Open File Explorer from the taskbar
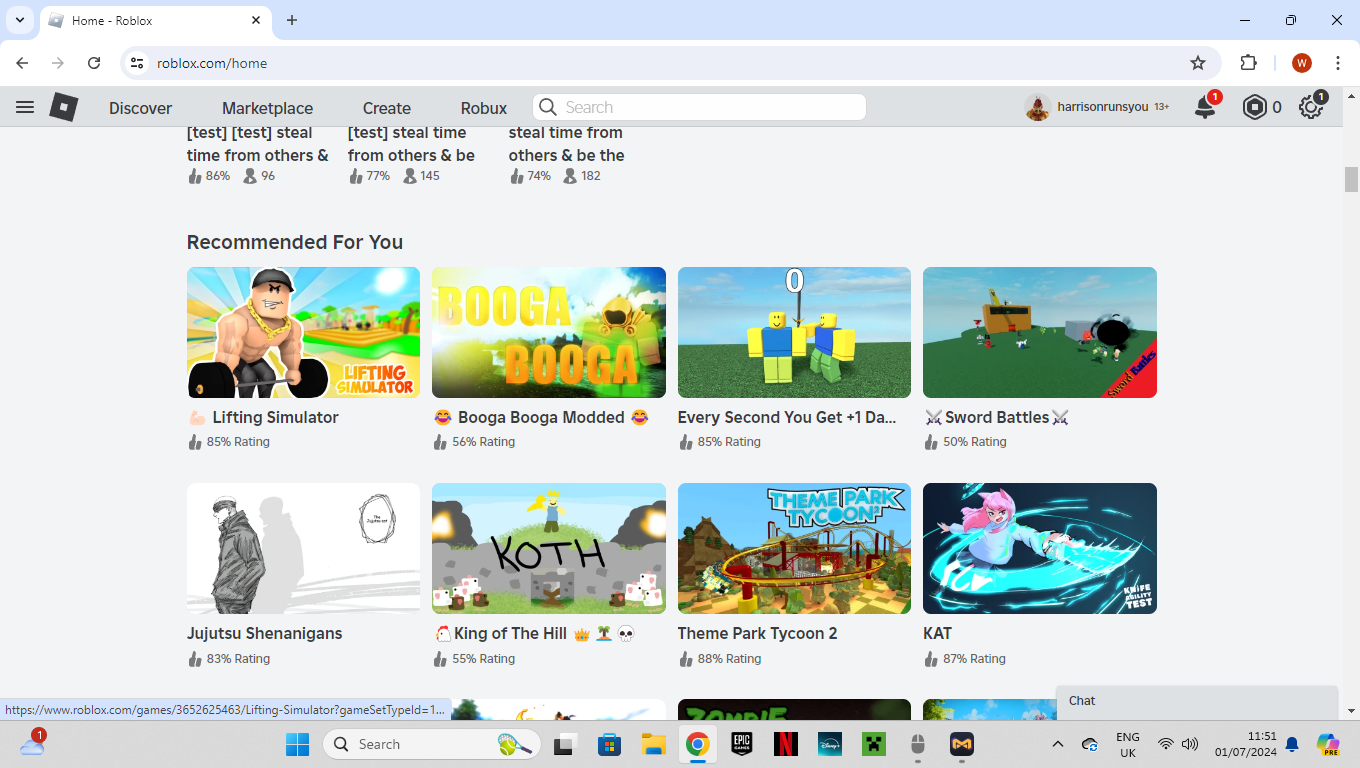 coord(654,744)
